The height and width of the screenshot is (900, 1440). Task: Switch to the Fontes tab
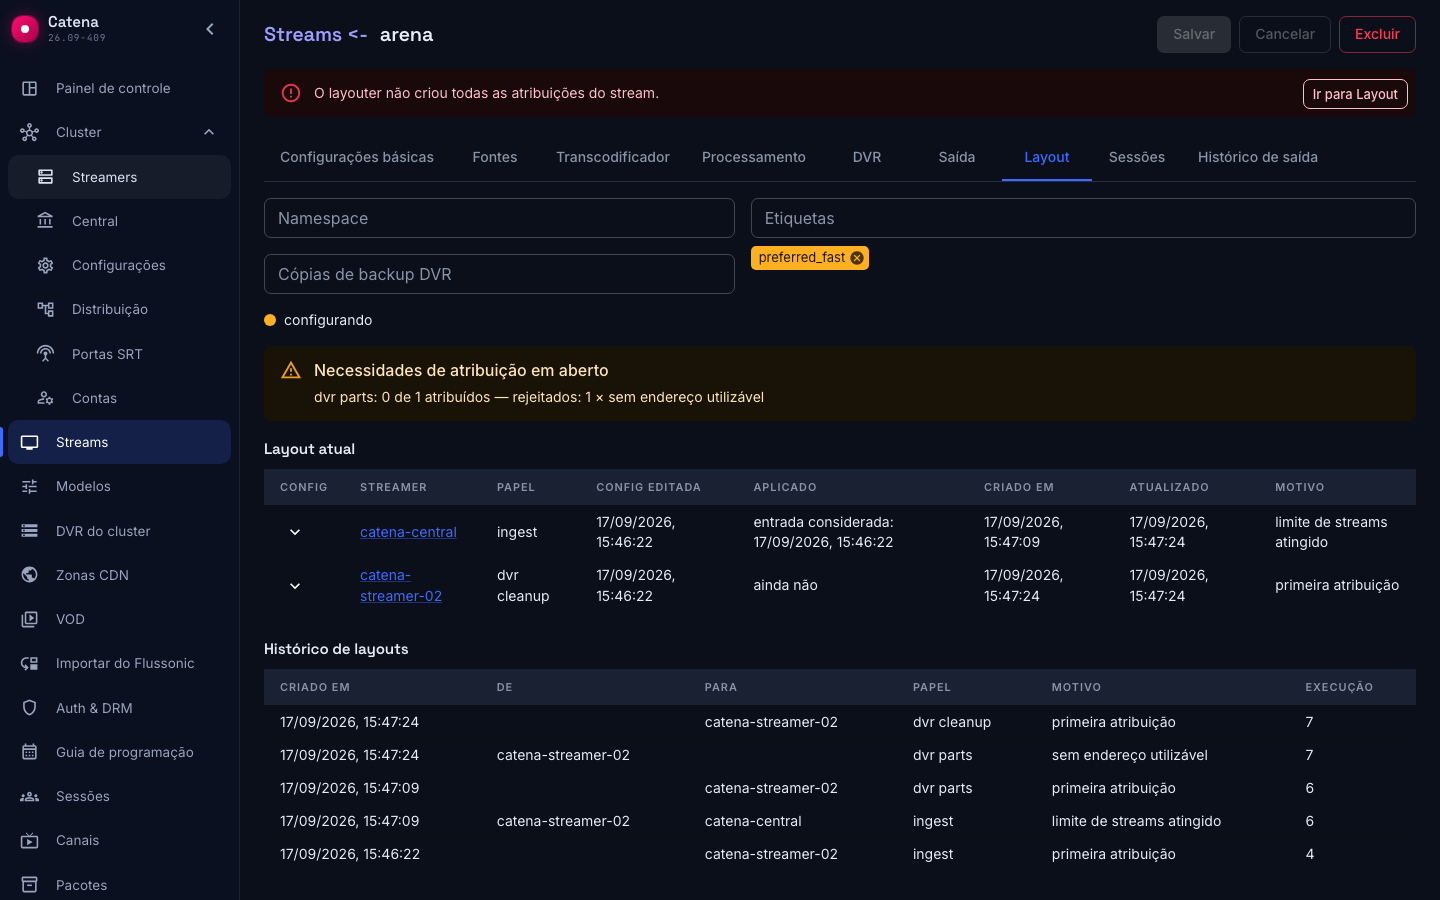495,157
